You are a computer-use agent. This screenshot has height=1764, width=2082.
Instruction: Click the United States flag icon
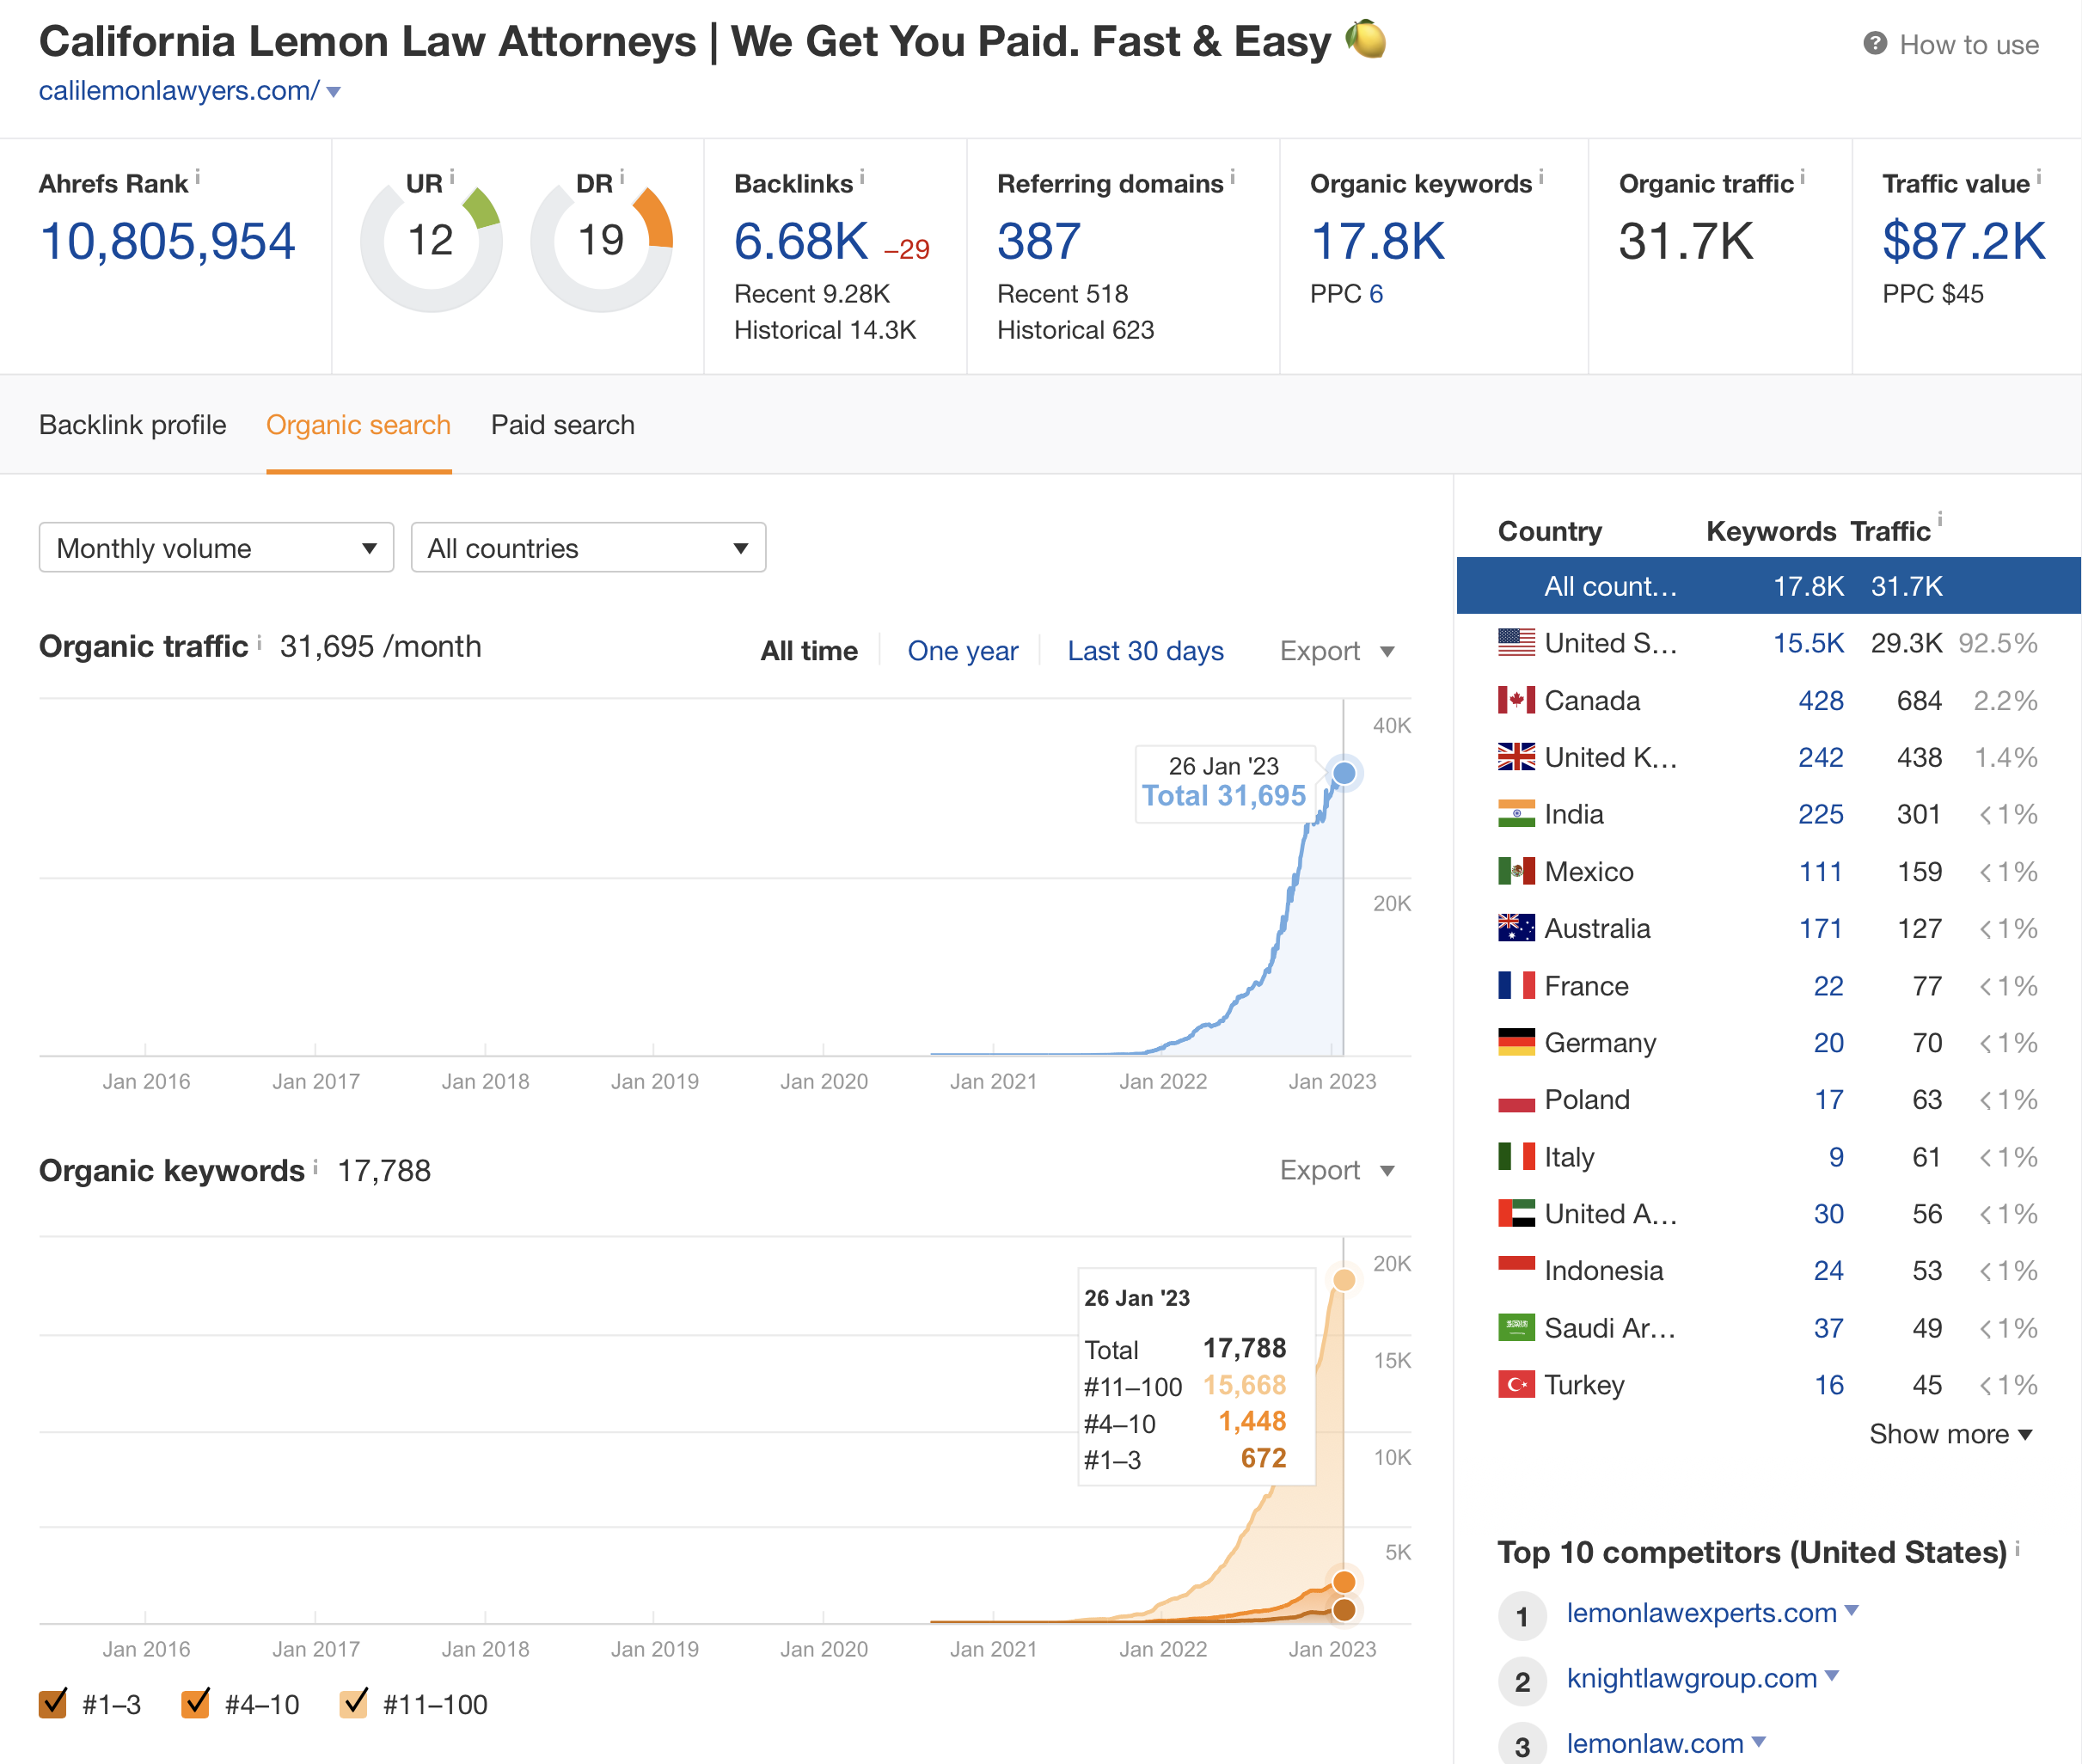[1516, 643]
